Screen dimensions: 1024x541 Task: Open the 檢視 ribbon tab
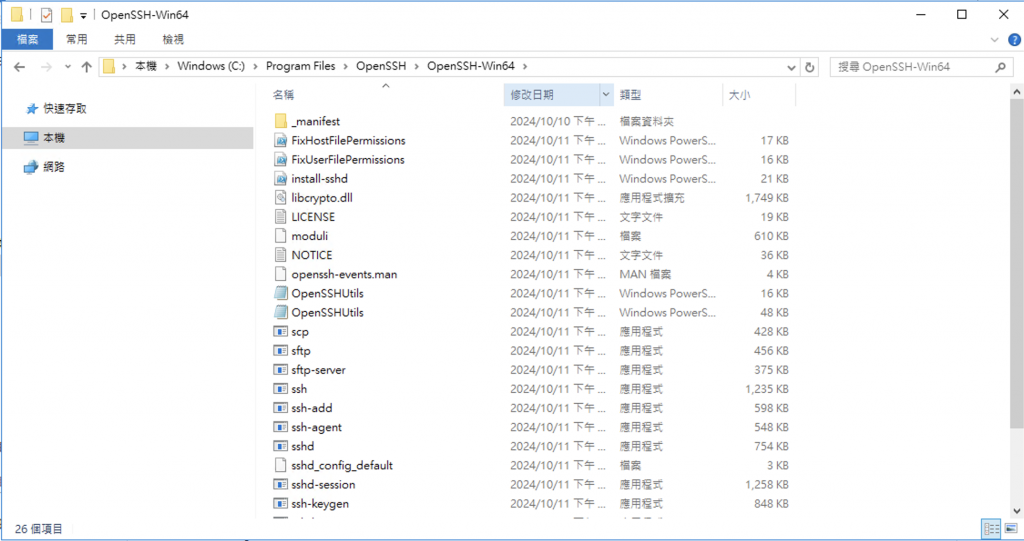[x=173, y=39]
